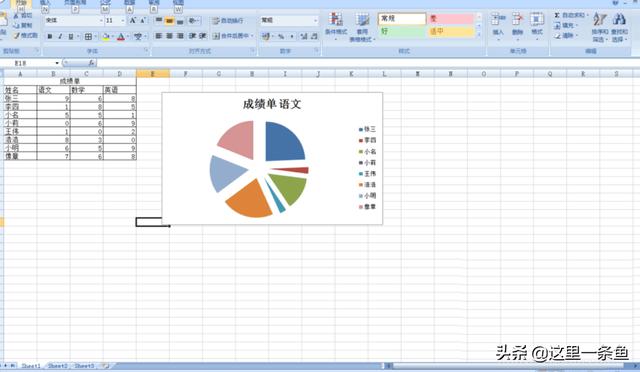Open the font size dropdown showing 11
The height and width of the screenshot is (372, 640).
point(123,20)
